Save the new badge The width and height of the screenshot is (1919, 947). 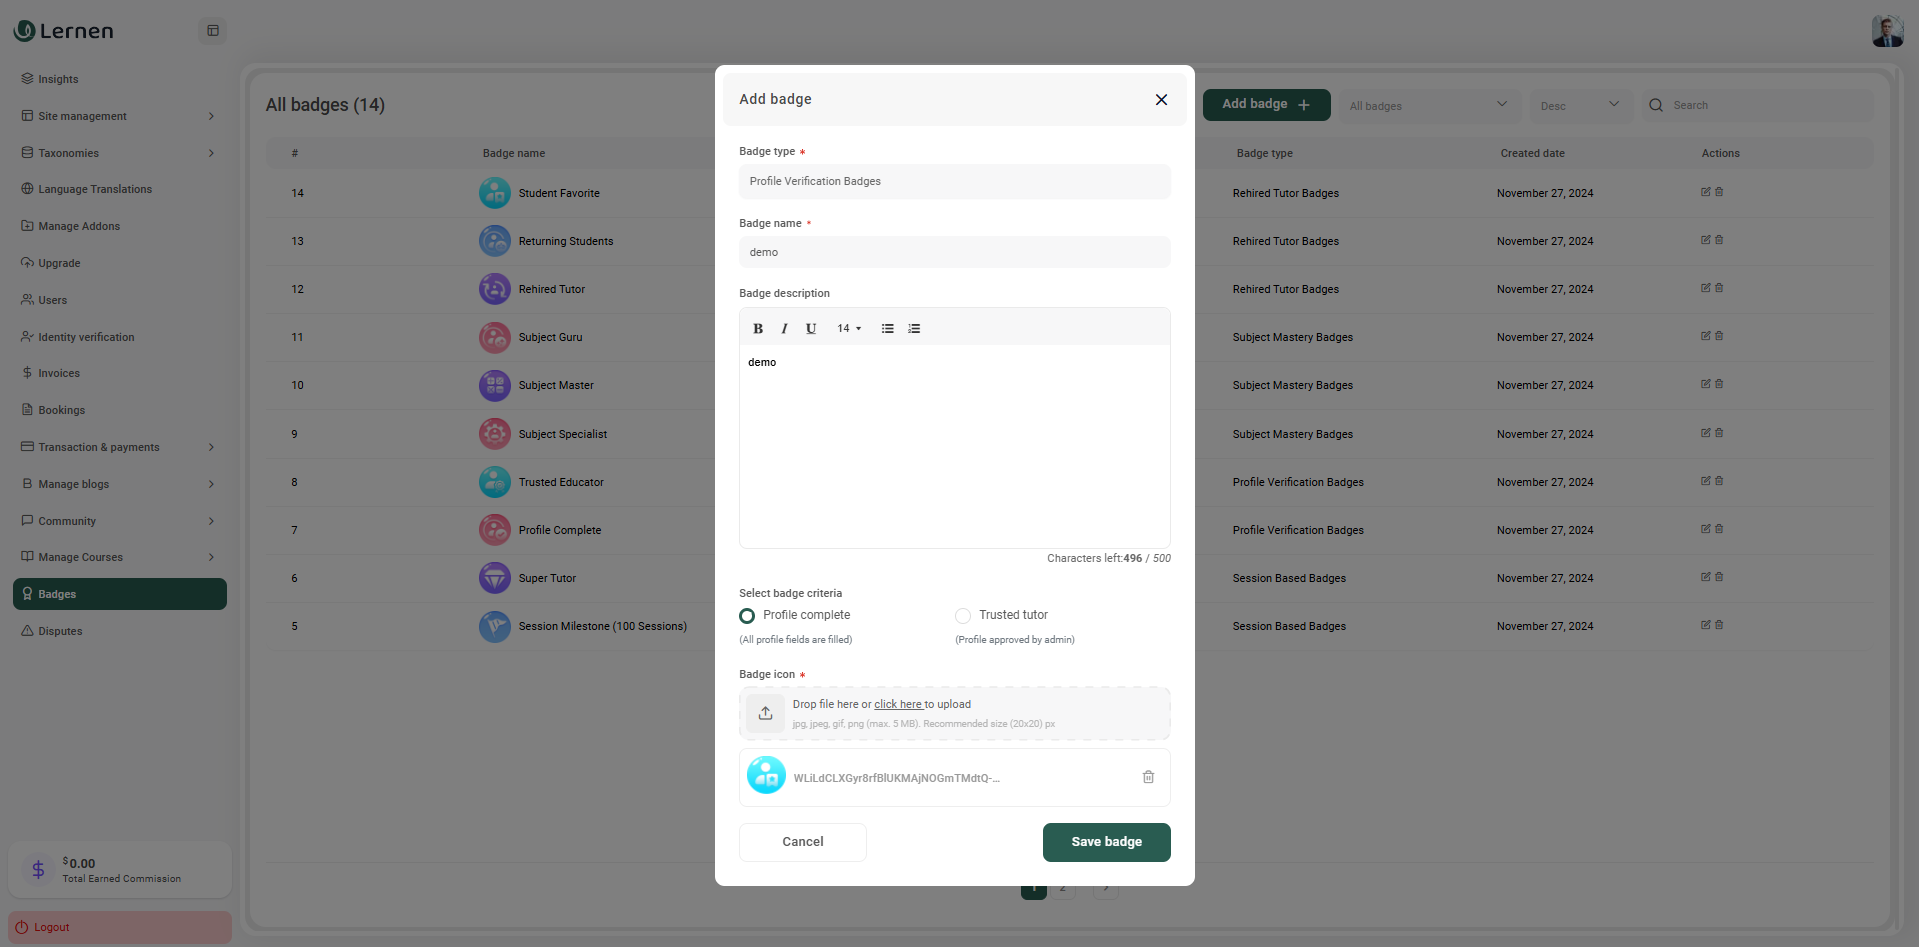point(1106,842)
